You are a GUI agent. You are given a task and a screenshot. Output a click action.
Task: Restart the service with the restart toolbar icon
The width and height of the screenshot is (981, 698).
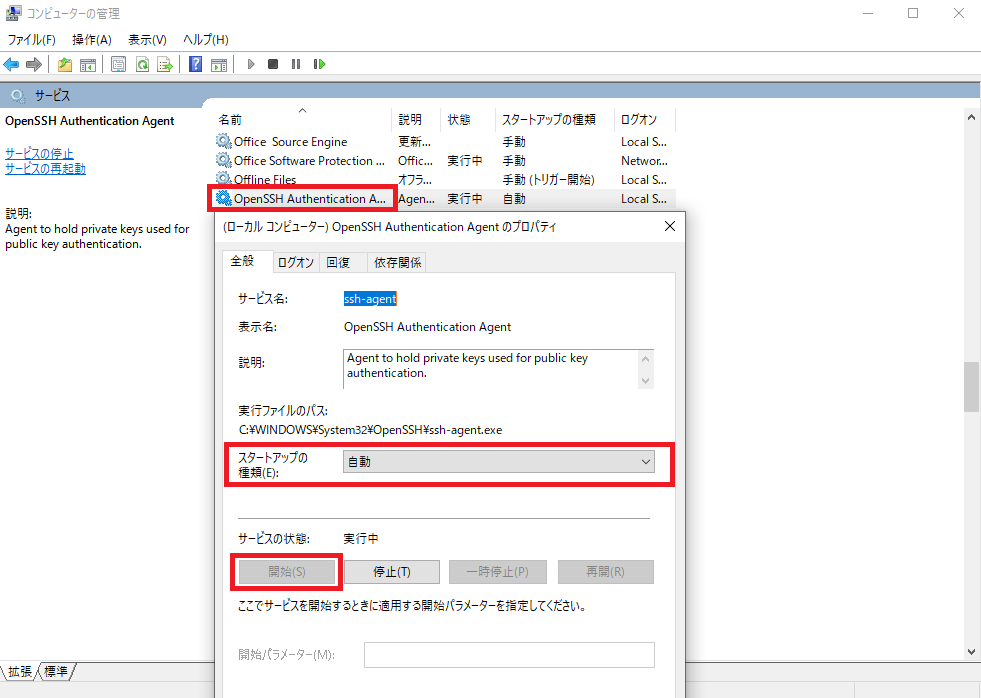pos(319,64)
